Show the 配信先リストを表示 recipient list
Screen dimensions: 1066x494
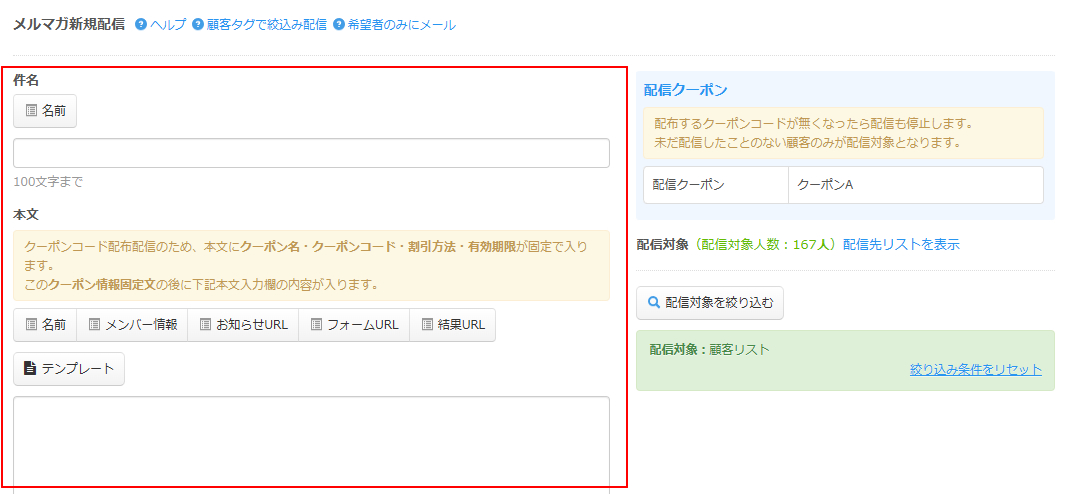click(901, 244)
